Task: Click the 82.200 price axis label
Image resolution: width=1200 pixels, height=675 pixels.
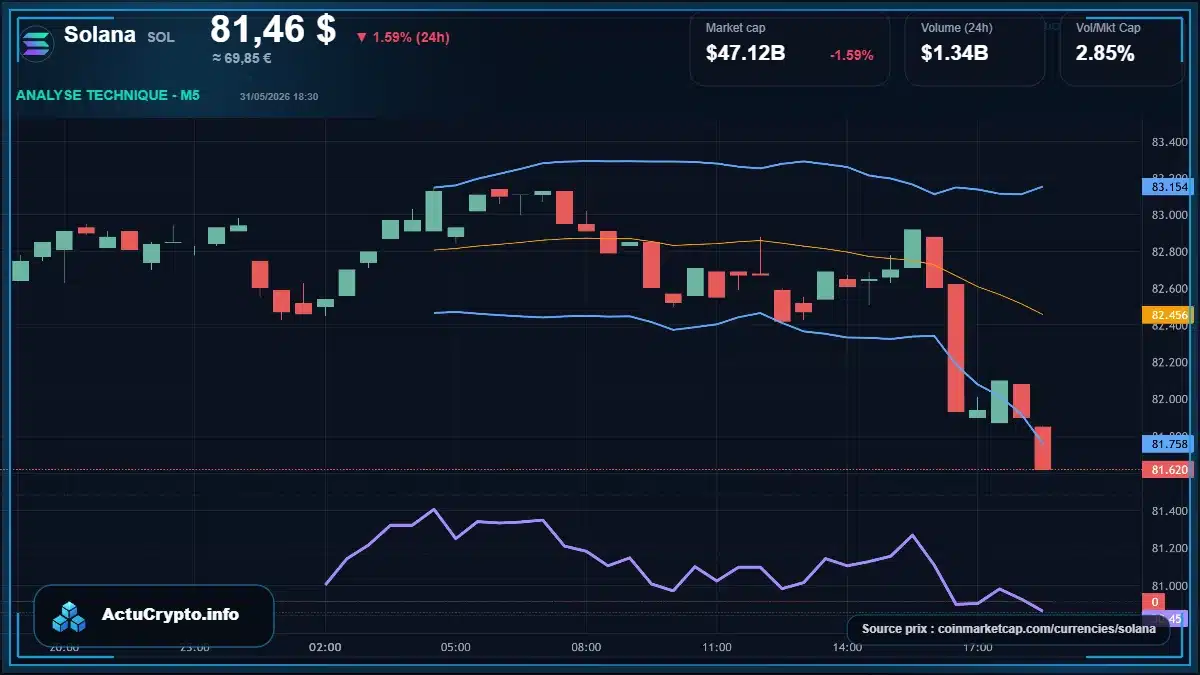Action: pos(1169,363)
